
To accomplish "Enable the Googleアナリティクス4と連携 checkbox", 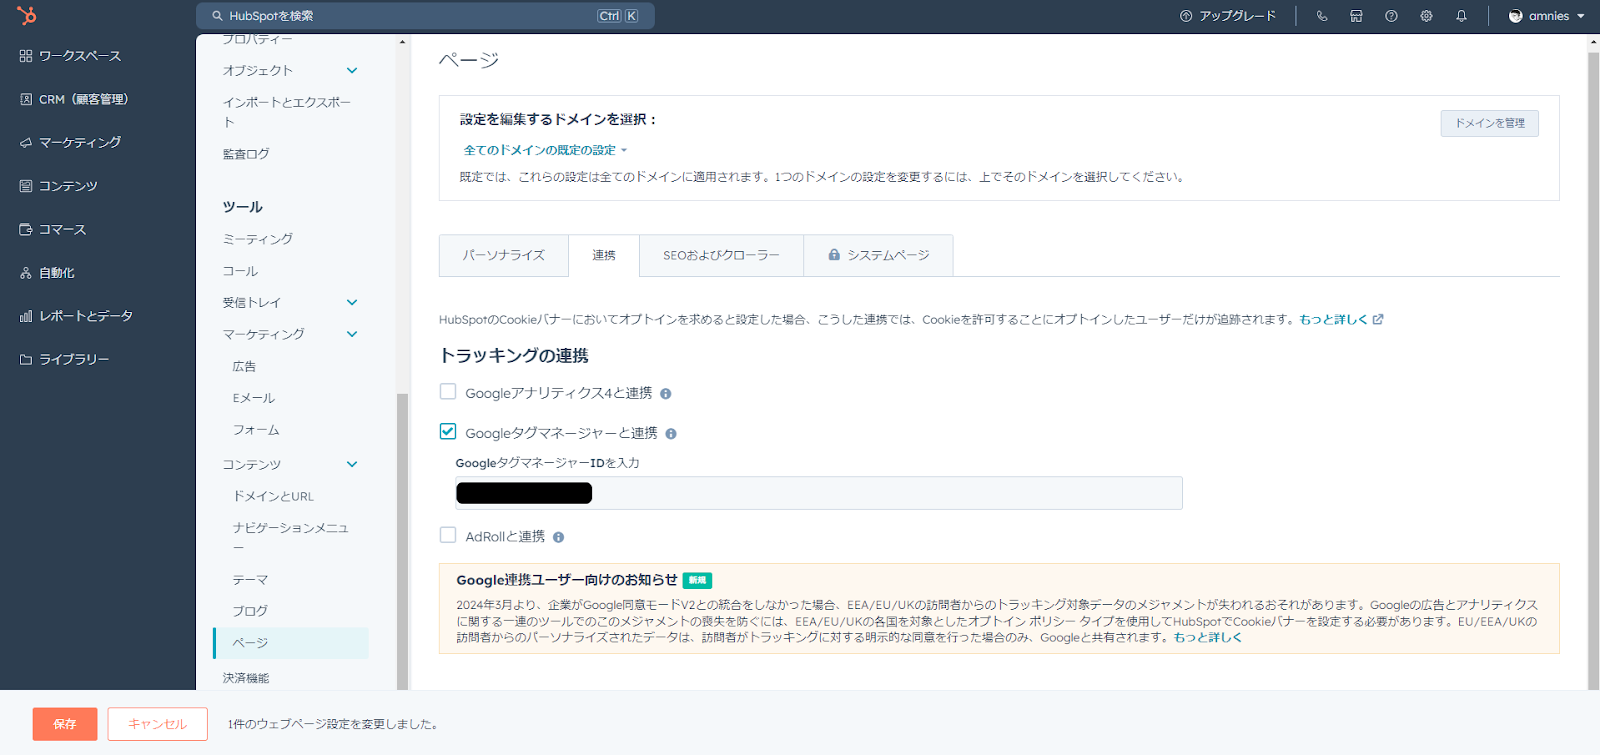I will [448, 392].
